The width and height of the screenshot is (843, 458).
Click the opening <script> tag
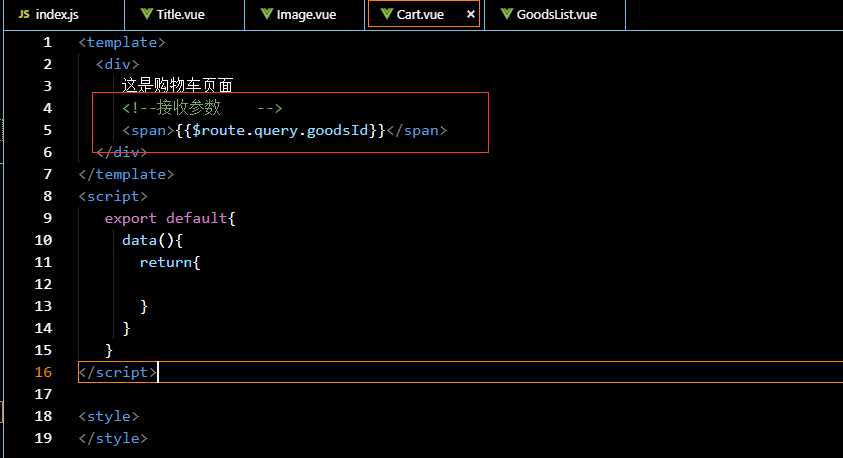113,197
